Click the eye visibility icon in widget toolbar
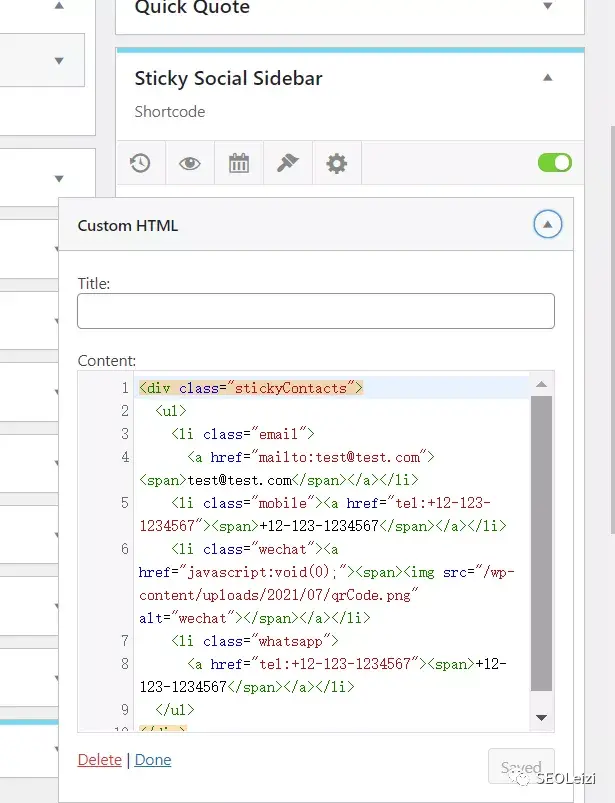615x803 pixels. coord(189,163)
